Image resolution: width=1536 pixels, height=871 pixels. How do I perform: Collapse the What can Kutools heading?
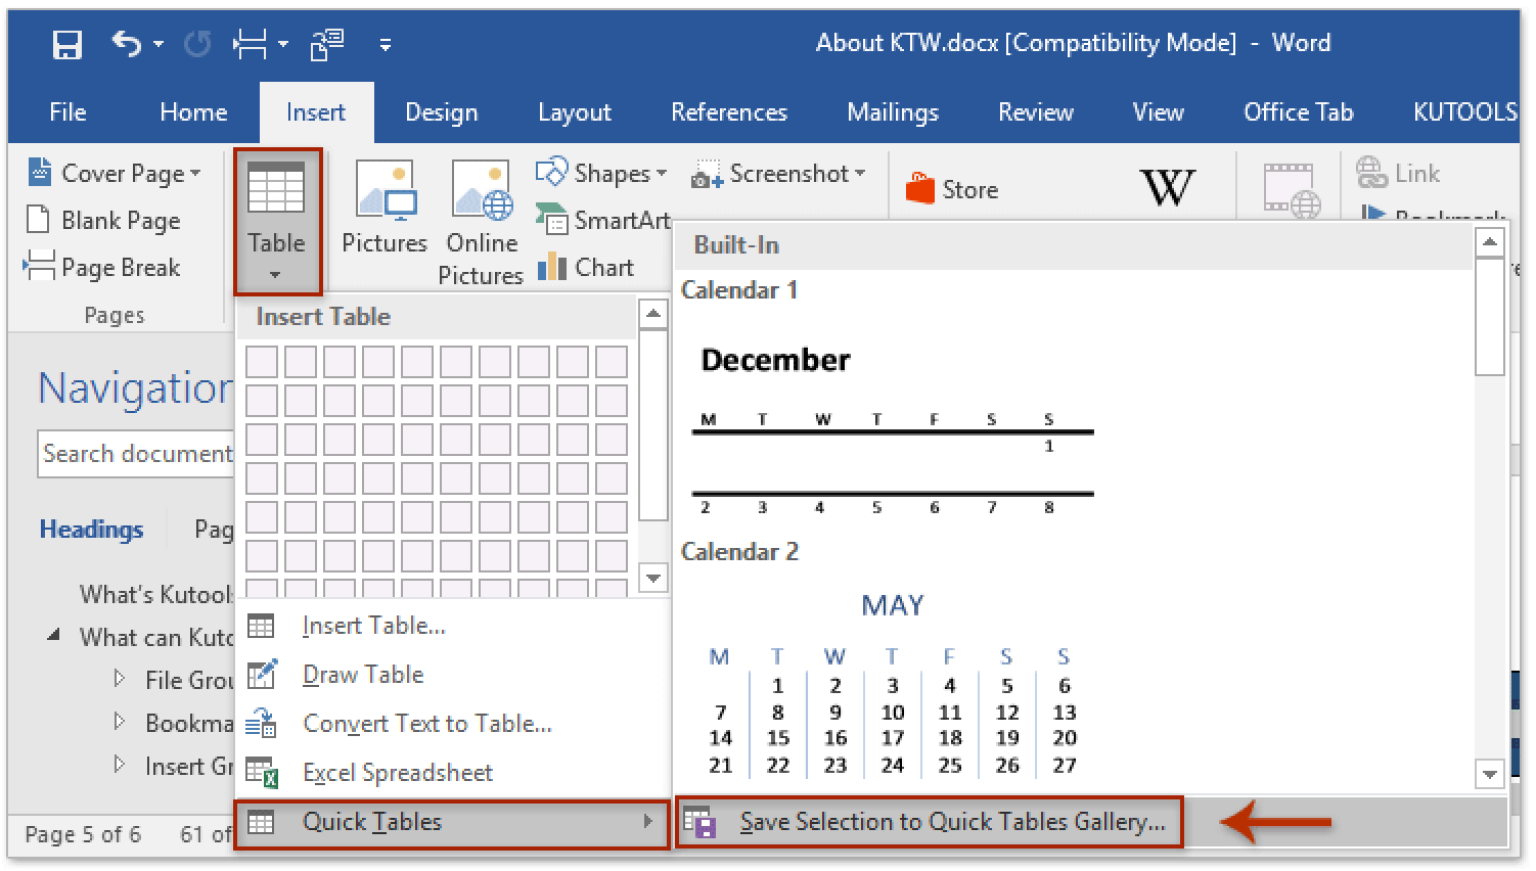click(x=55, y=636)
